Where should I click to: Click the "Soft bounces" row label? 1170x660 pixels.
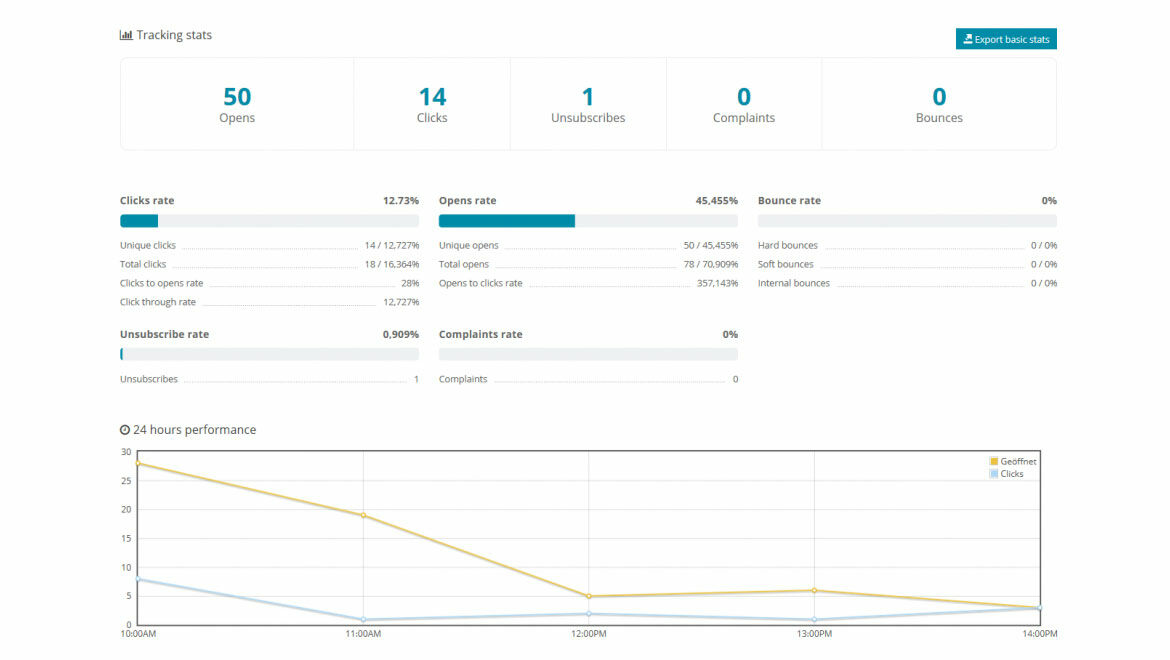[786, 264]
